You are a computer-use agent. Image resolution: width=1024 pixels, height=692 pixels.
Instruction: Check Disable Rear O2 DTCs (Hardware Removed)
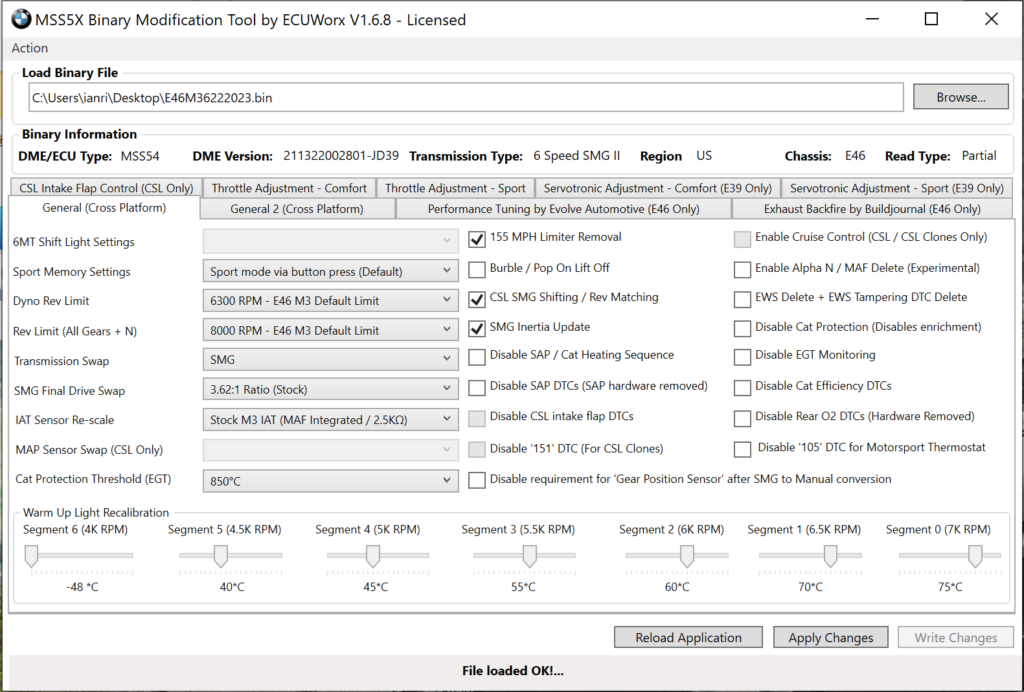point(742,418)
